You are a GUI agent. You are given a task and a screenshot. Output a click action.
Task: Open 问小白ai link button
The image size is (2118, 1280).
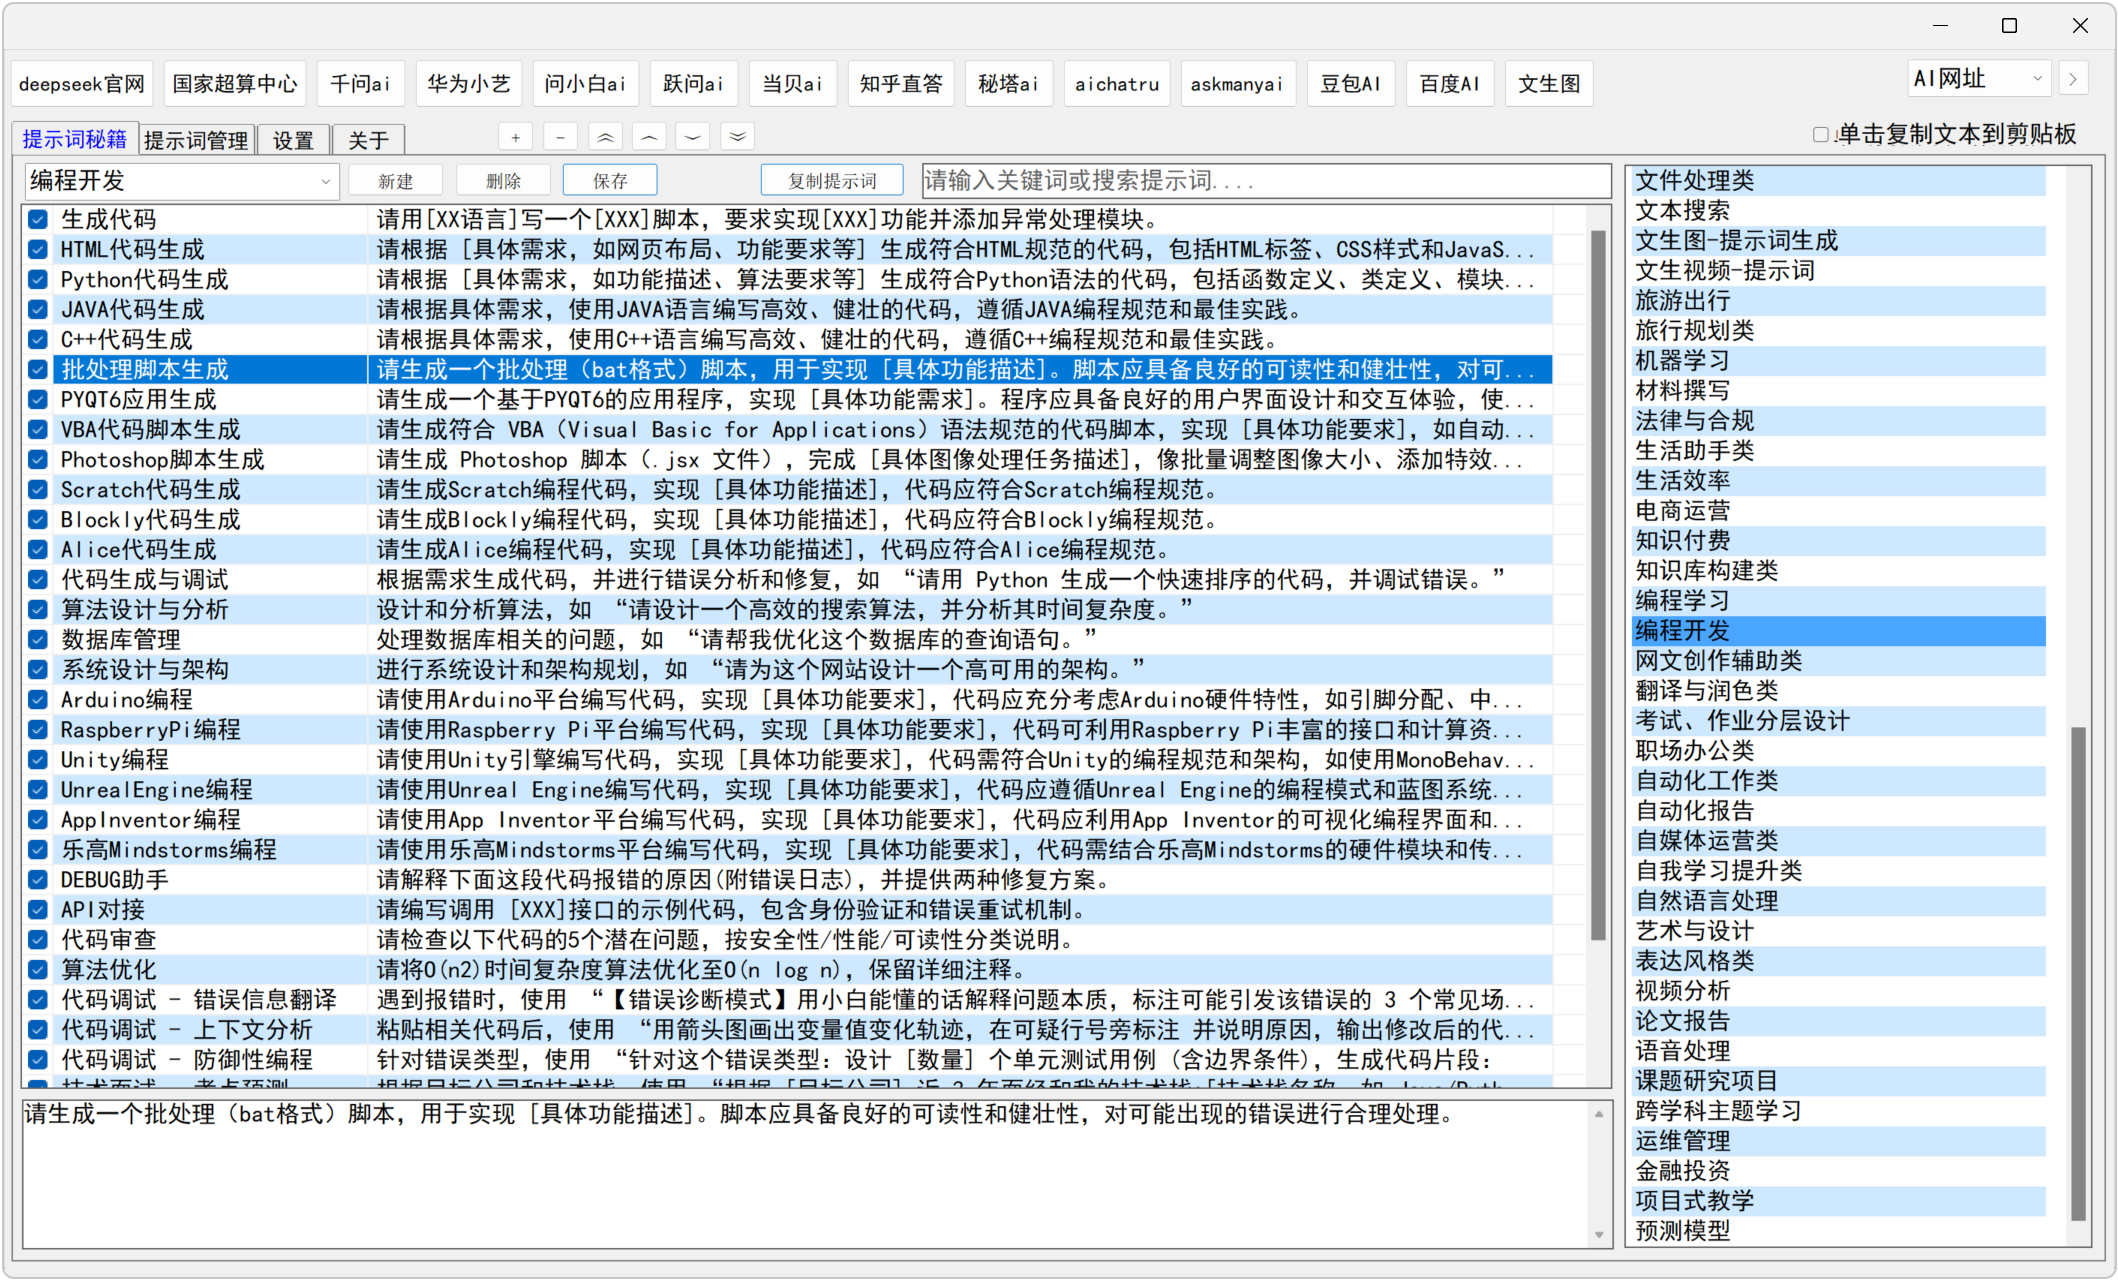586,84
